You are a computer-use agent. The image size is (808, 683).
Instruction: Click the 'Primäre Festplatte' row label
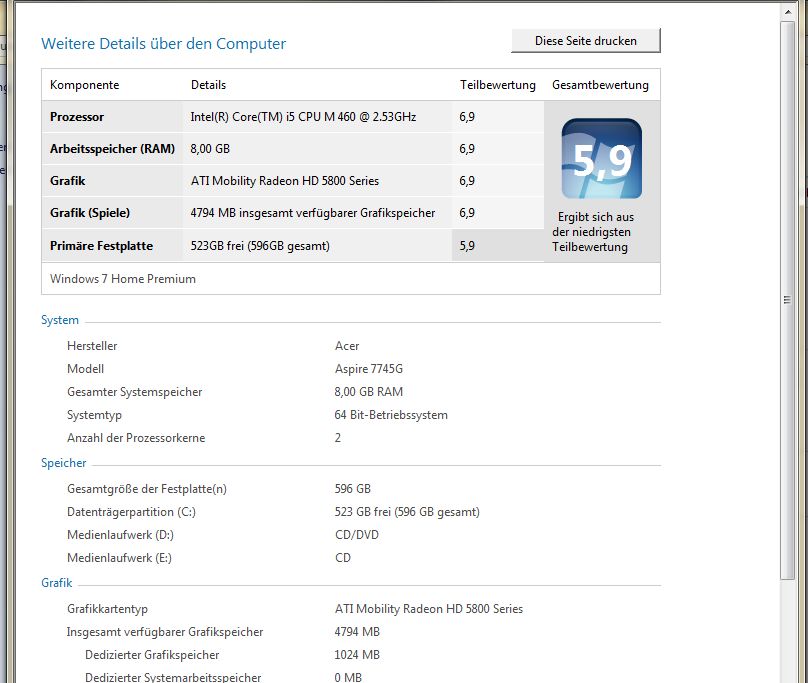104,245
